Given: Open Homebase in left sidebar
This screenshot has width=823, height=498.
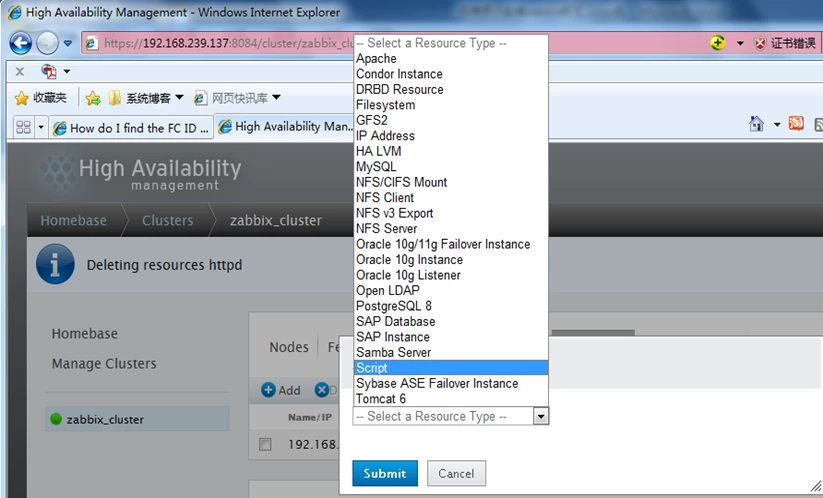Looking at the screenshot, I should pyautogui.click(x=85, y=334).
